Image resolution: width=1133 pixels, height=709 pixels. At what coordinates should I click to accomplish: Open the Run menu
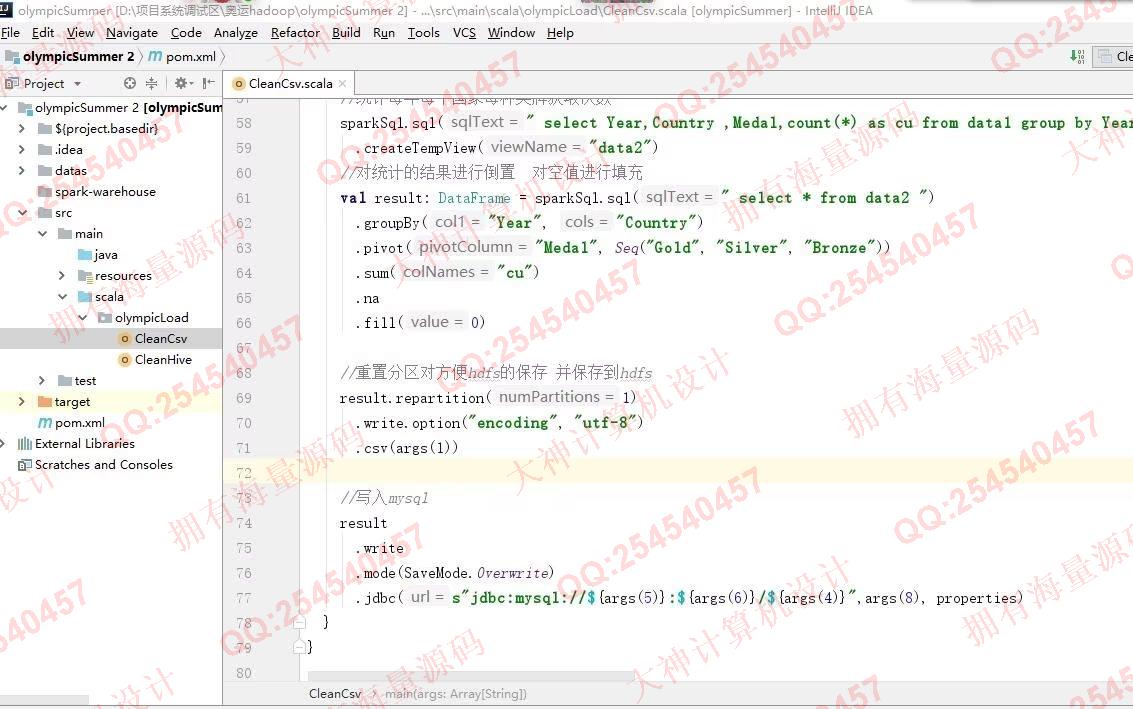point(384,33)
